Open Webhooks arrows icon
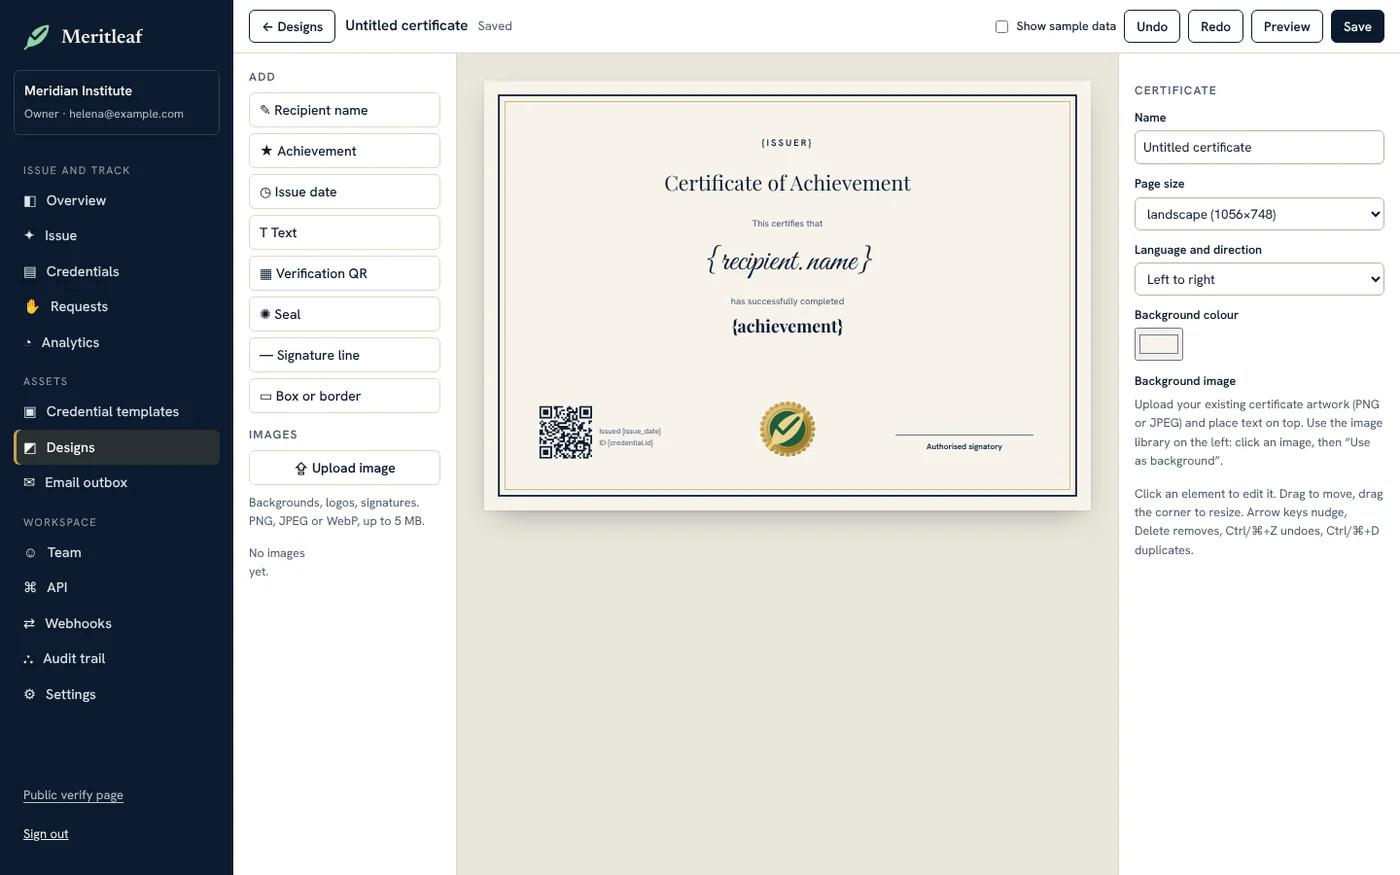The height and width of the screenshot is (875, 1400). tap(29, 624)
